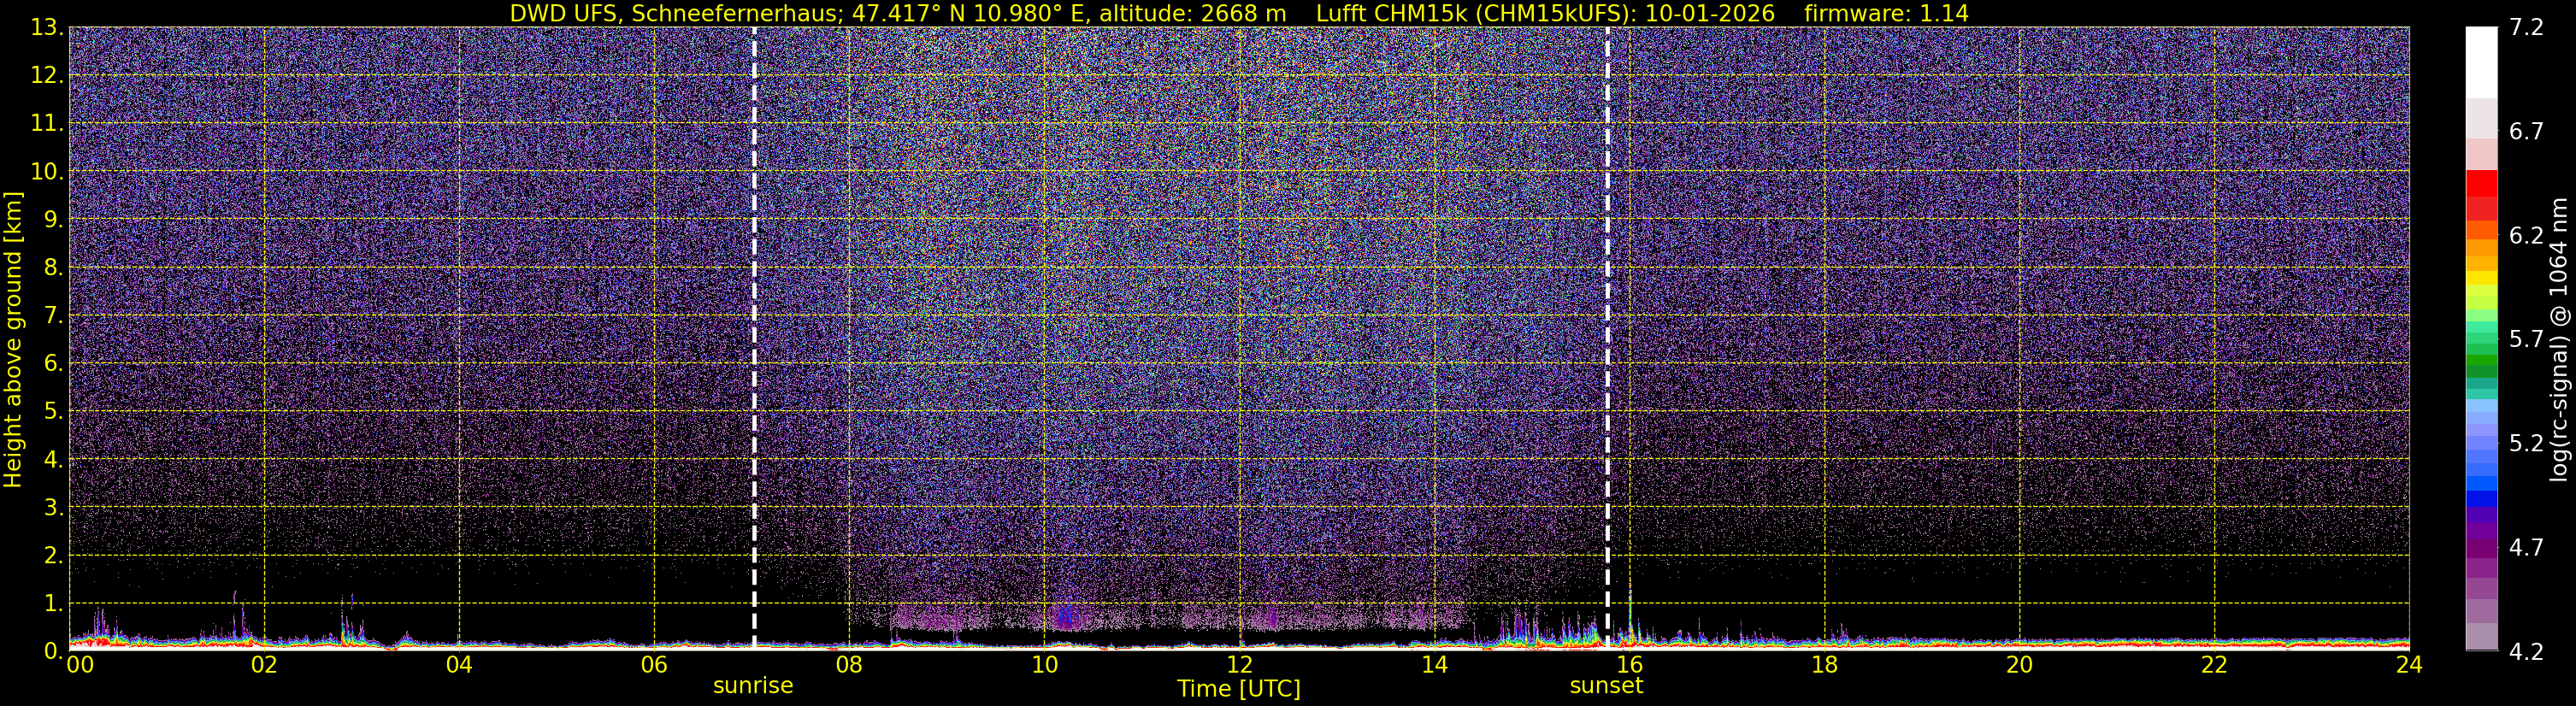Image resolution: width=2576 pixels, height=706 pixels.
Task: Click the height axis tick label 5.
Action: click(x=53, y=412)
